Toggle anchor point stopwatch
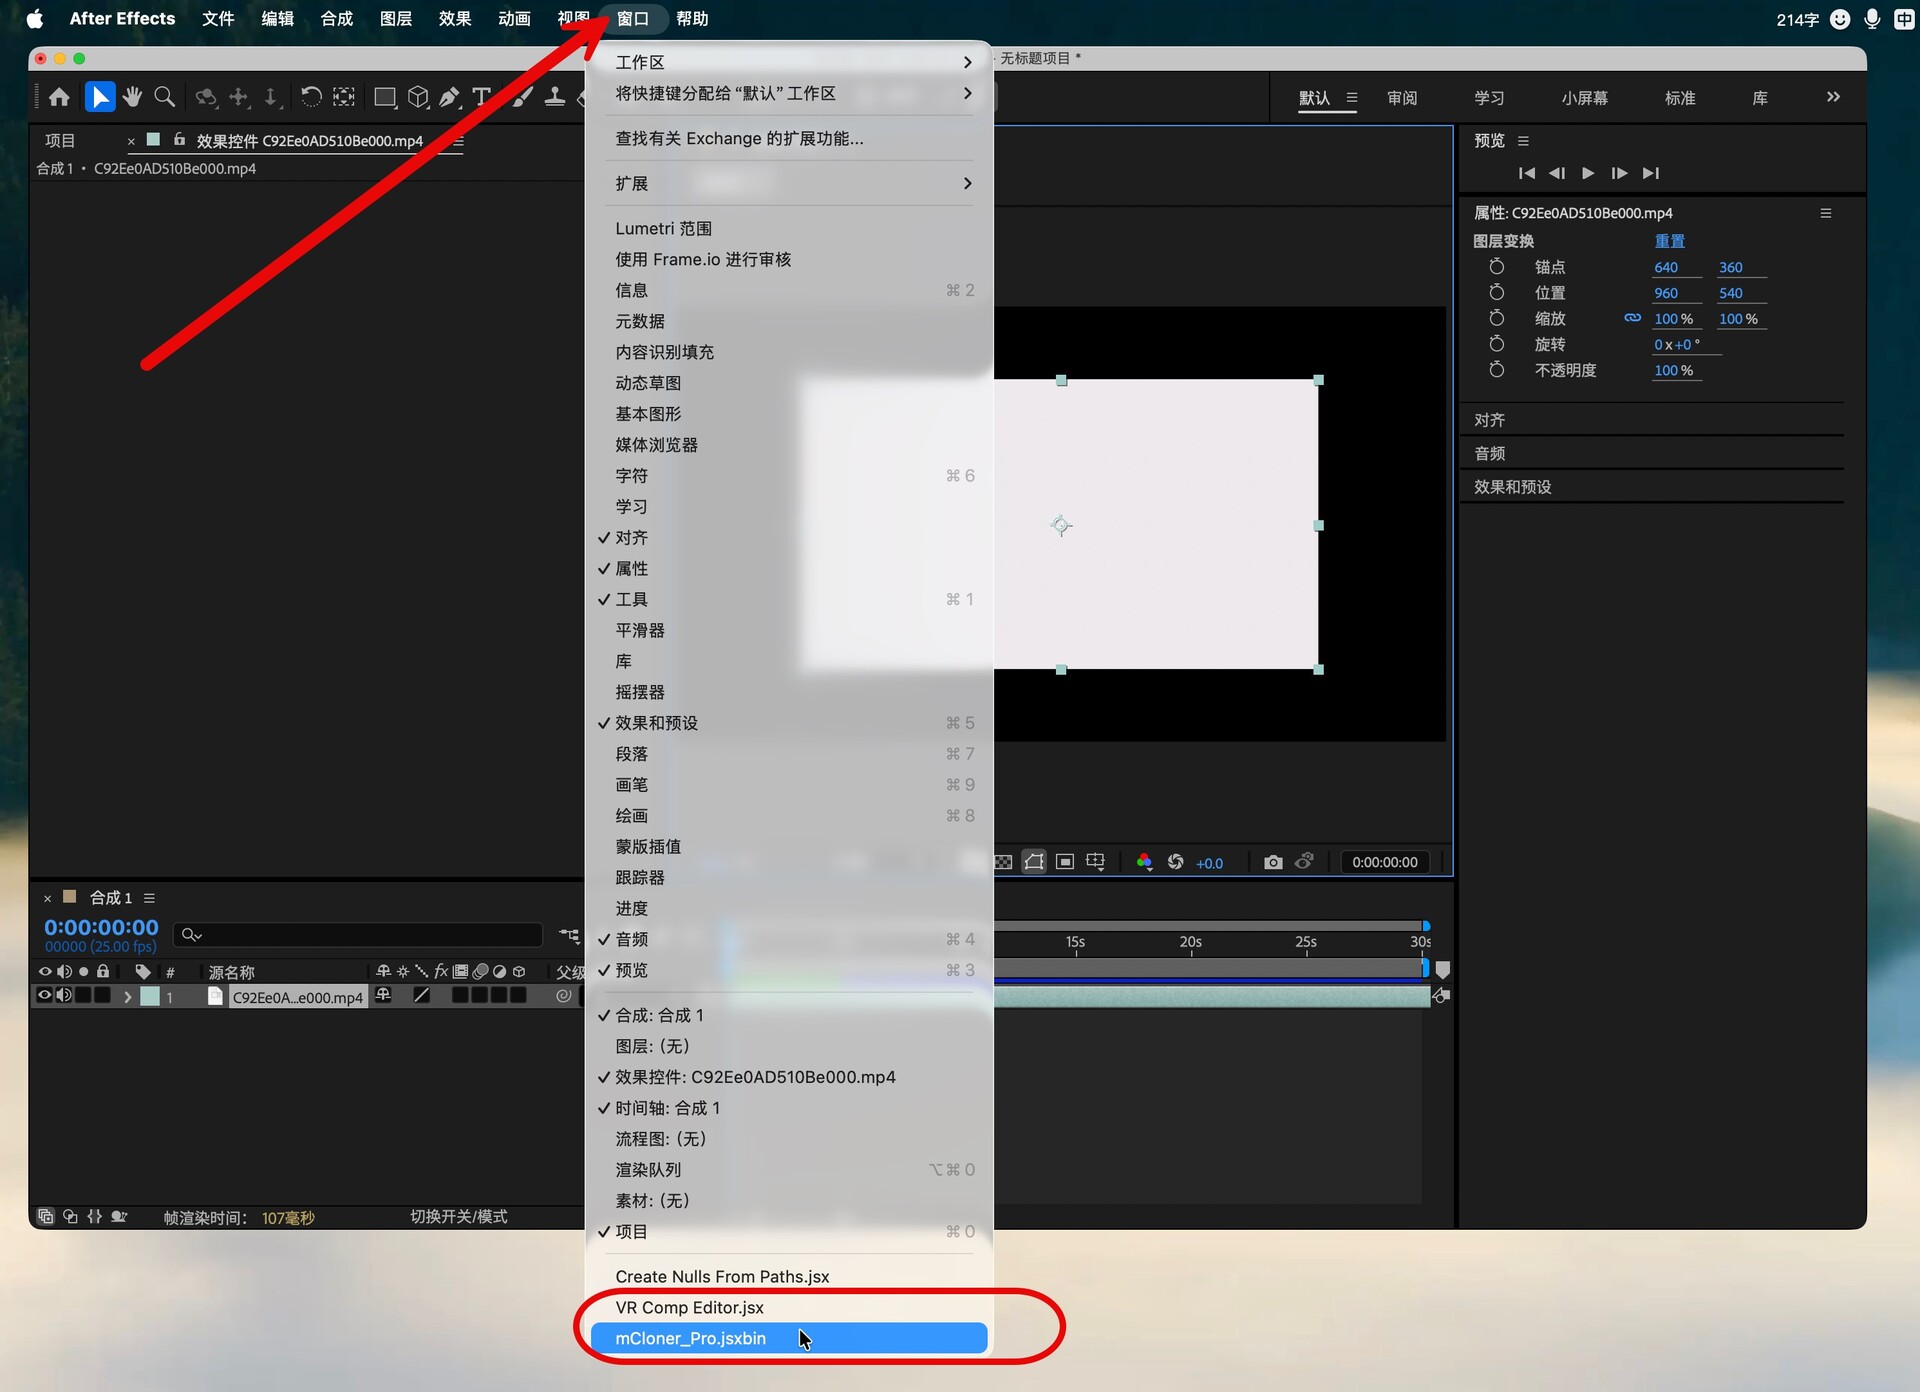This screenshot has height=1392, width=1920. click(x=1497, y=267)
